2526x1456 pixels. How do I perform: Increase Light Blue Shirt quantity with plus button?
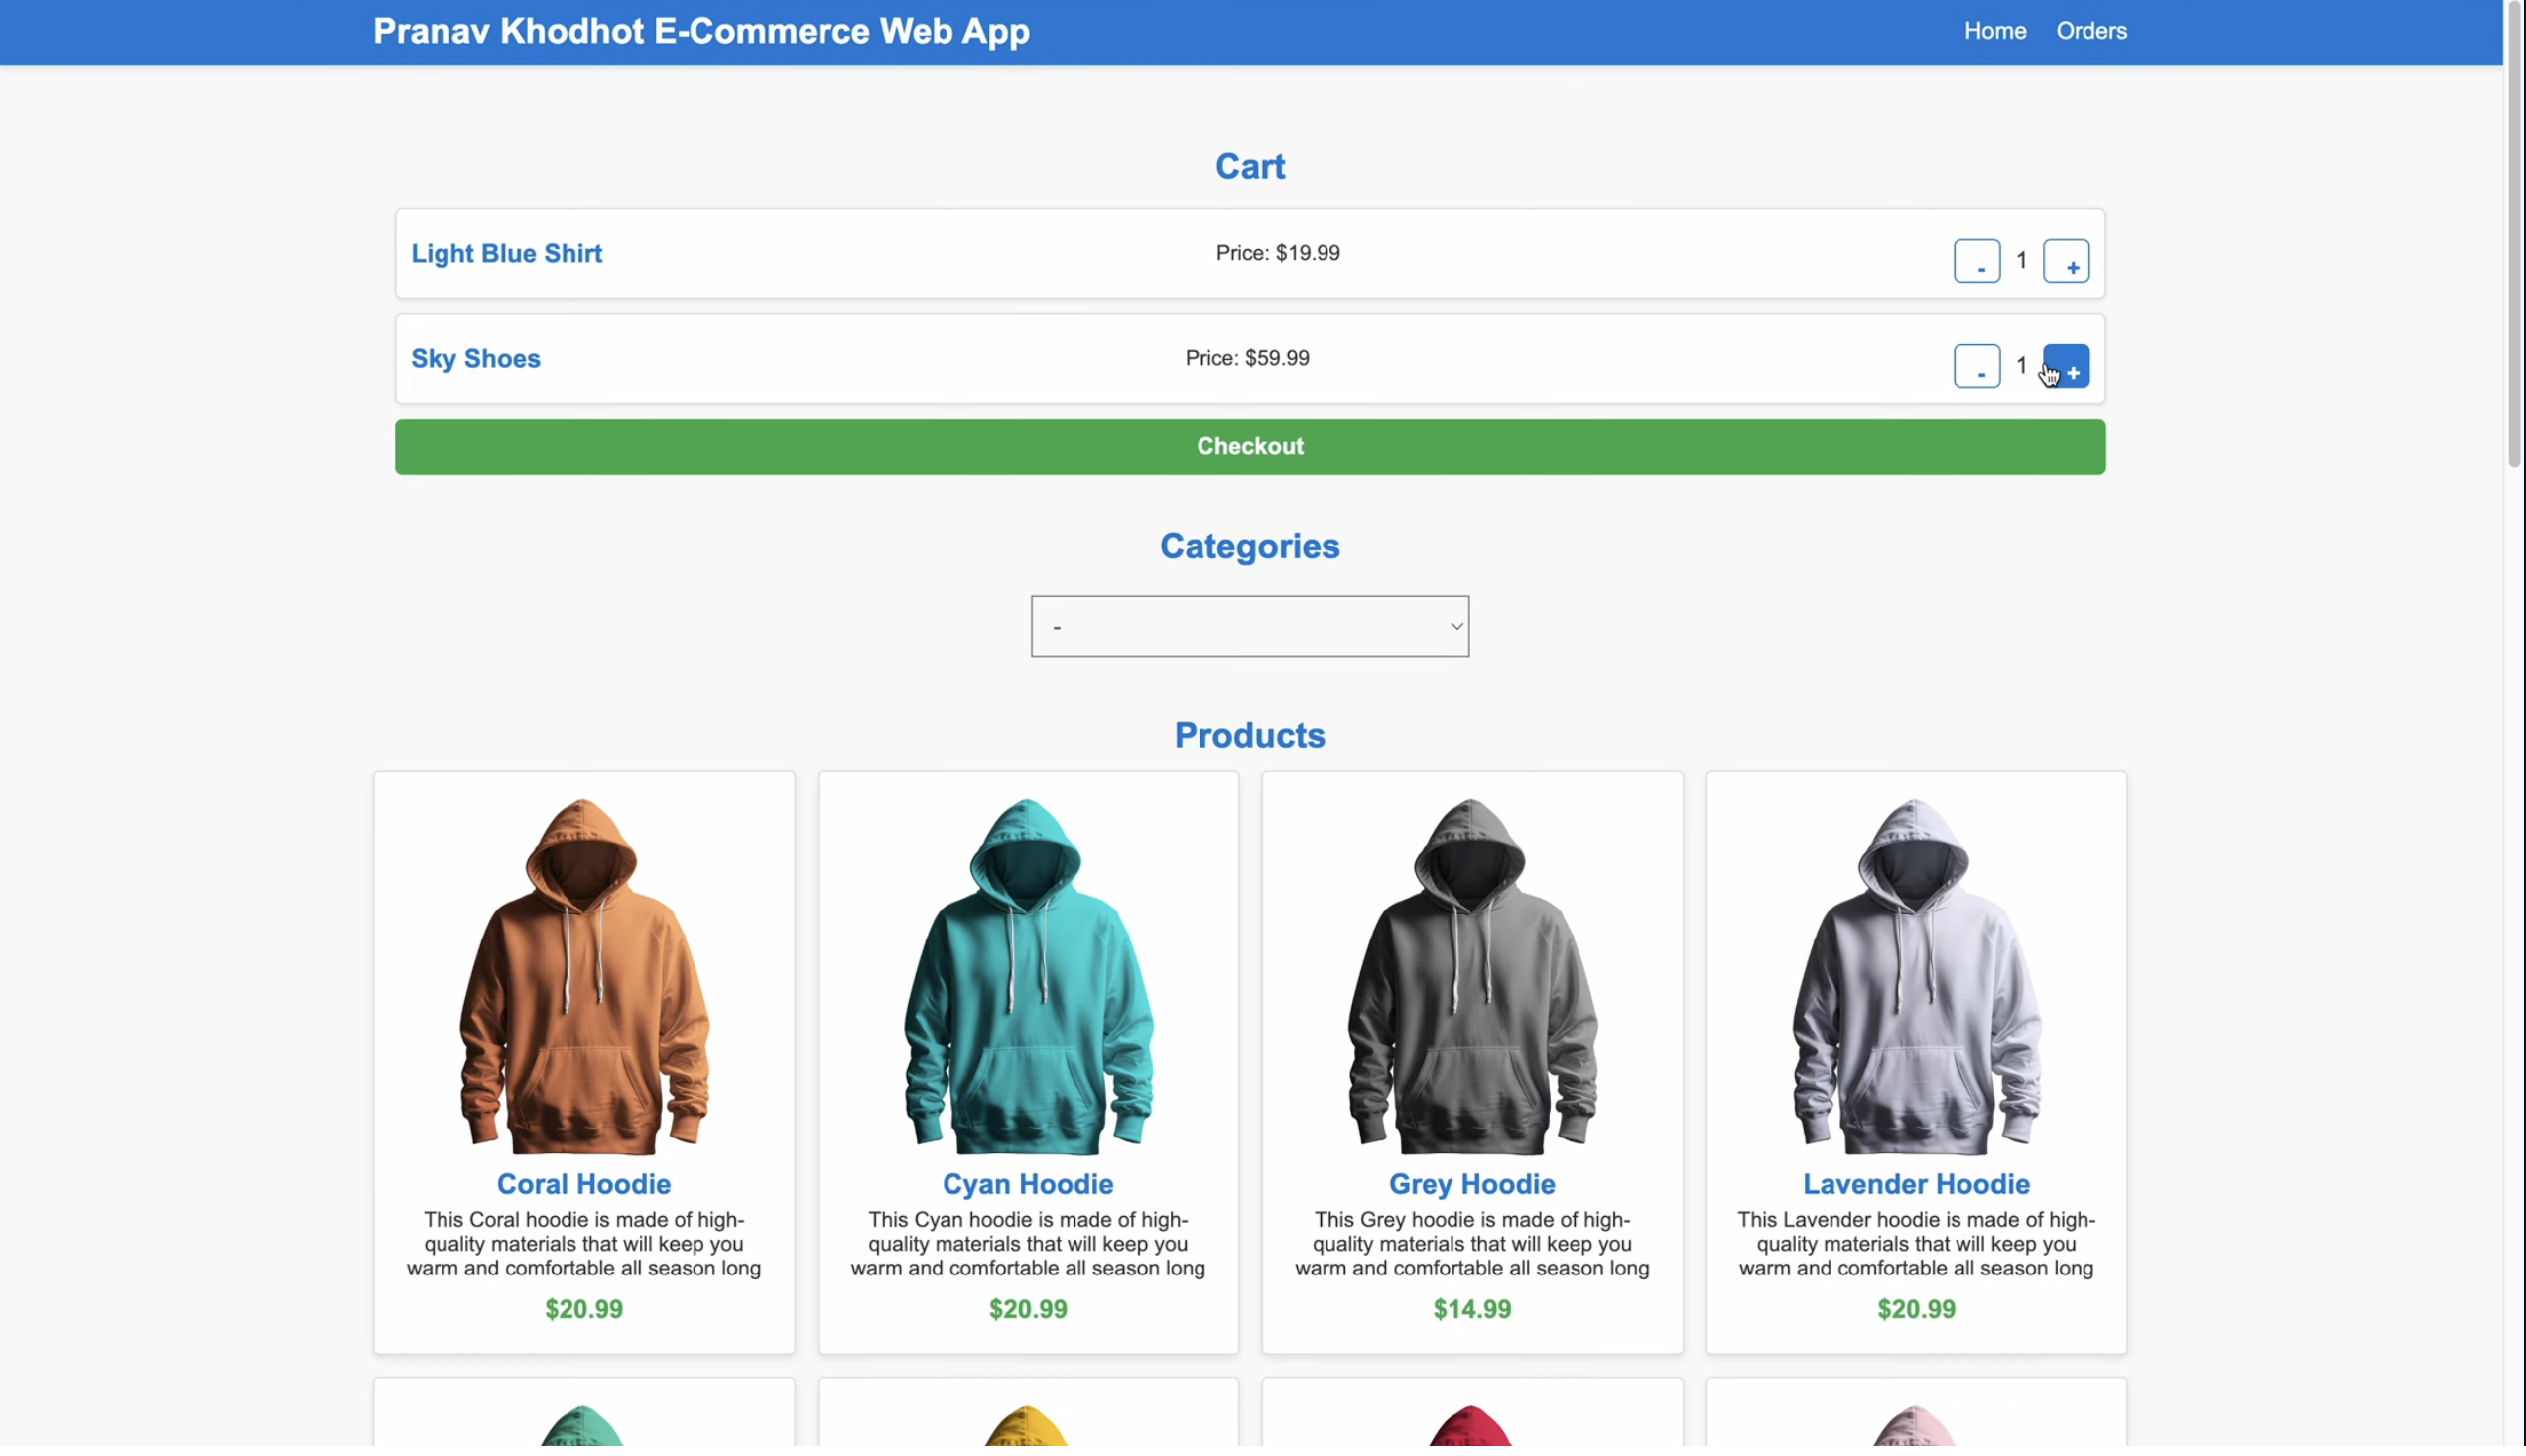pyautogui.click(x=2065, y=262)
